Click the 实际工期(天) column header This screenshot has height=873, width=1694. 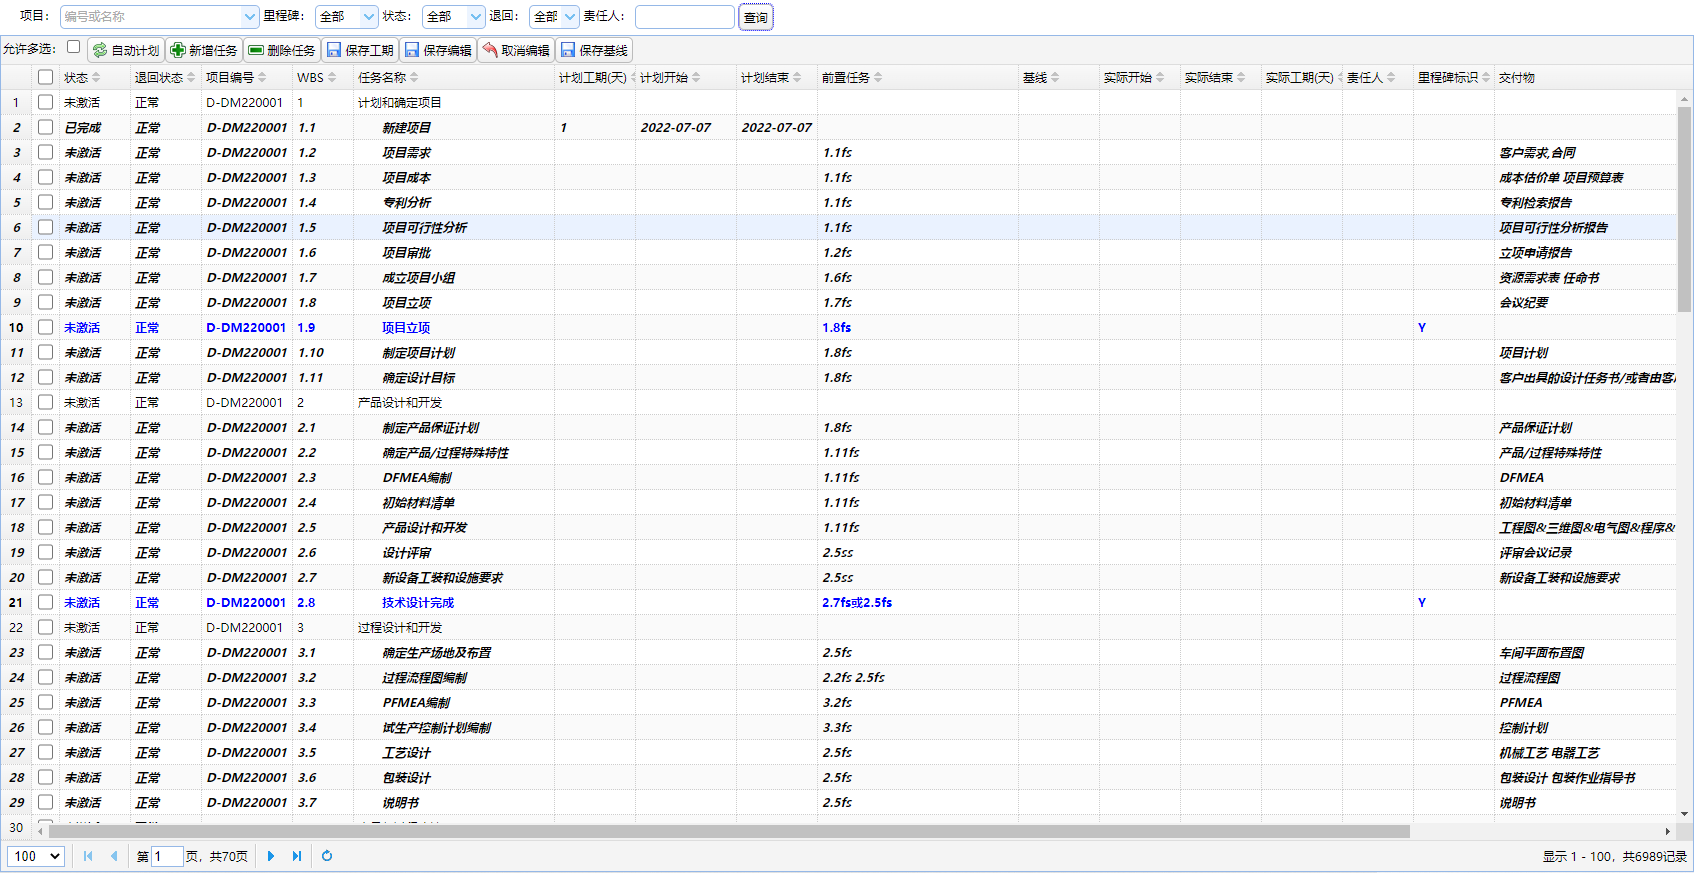[x=1301, y=78]
